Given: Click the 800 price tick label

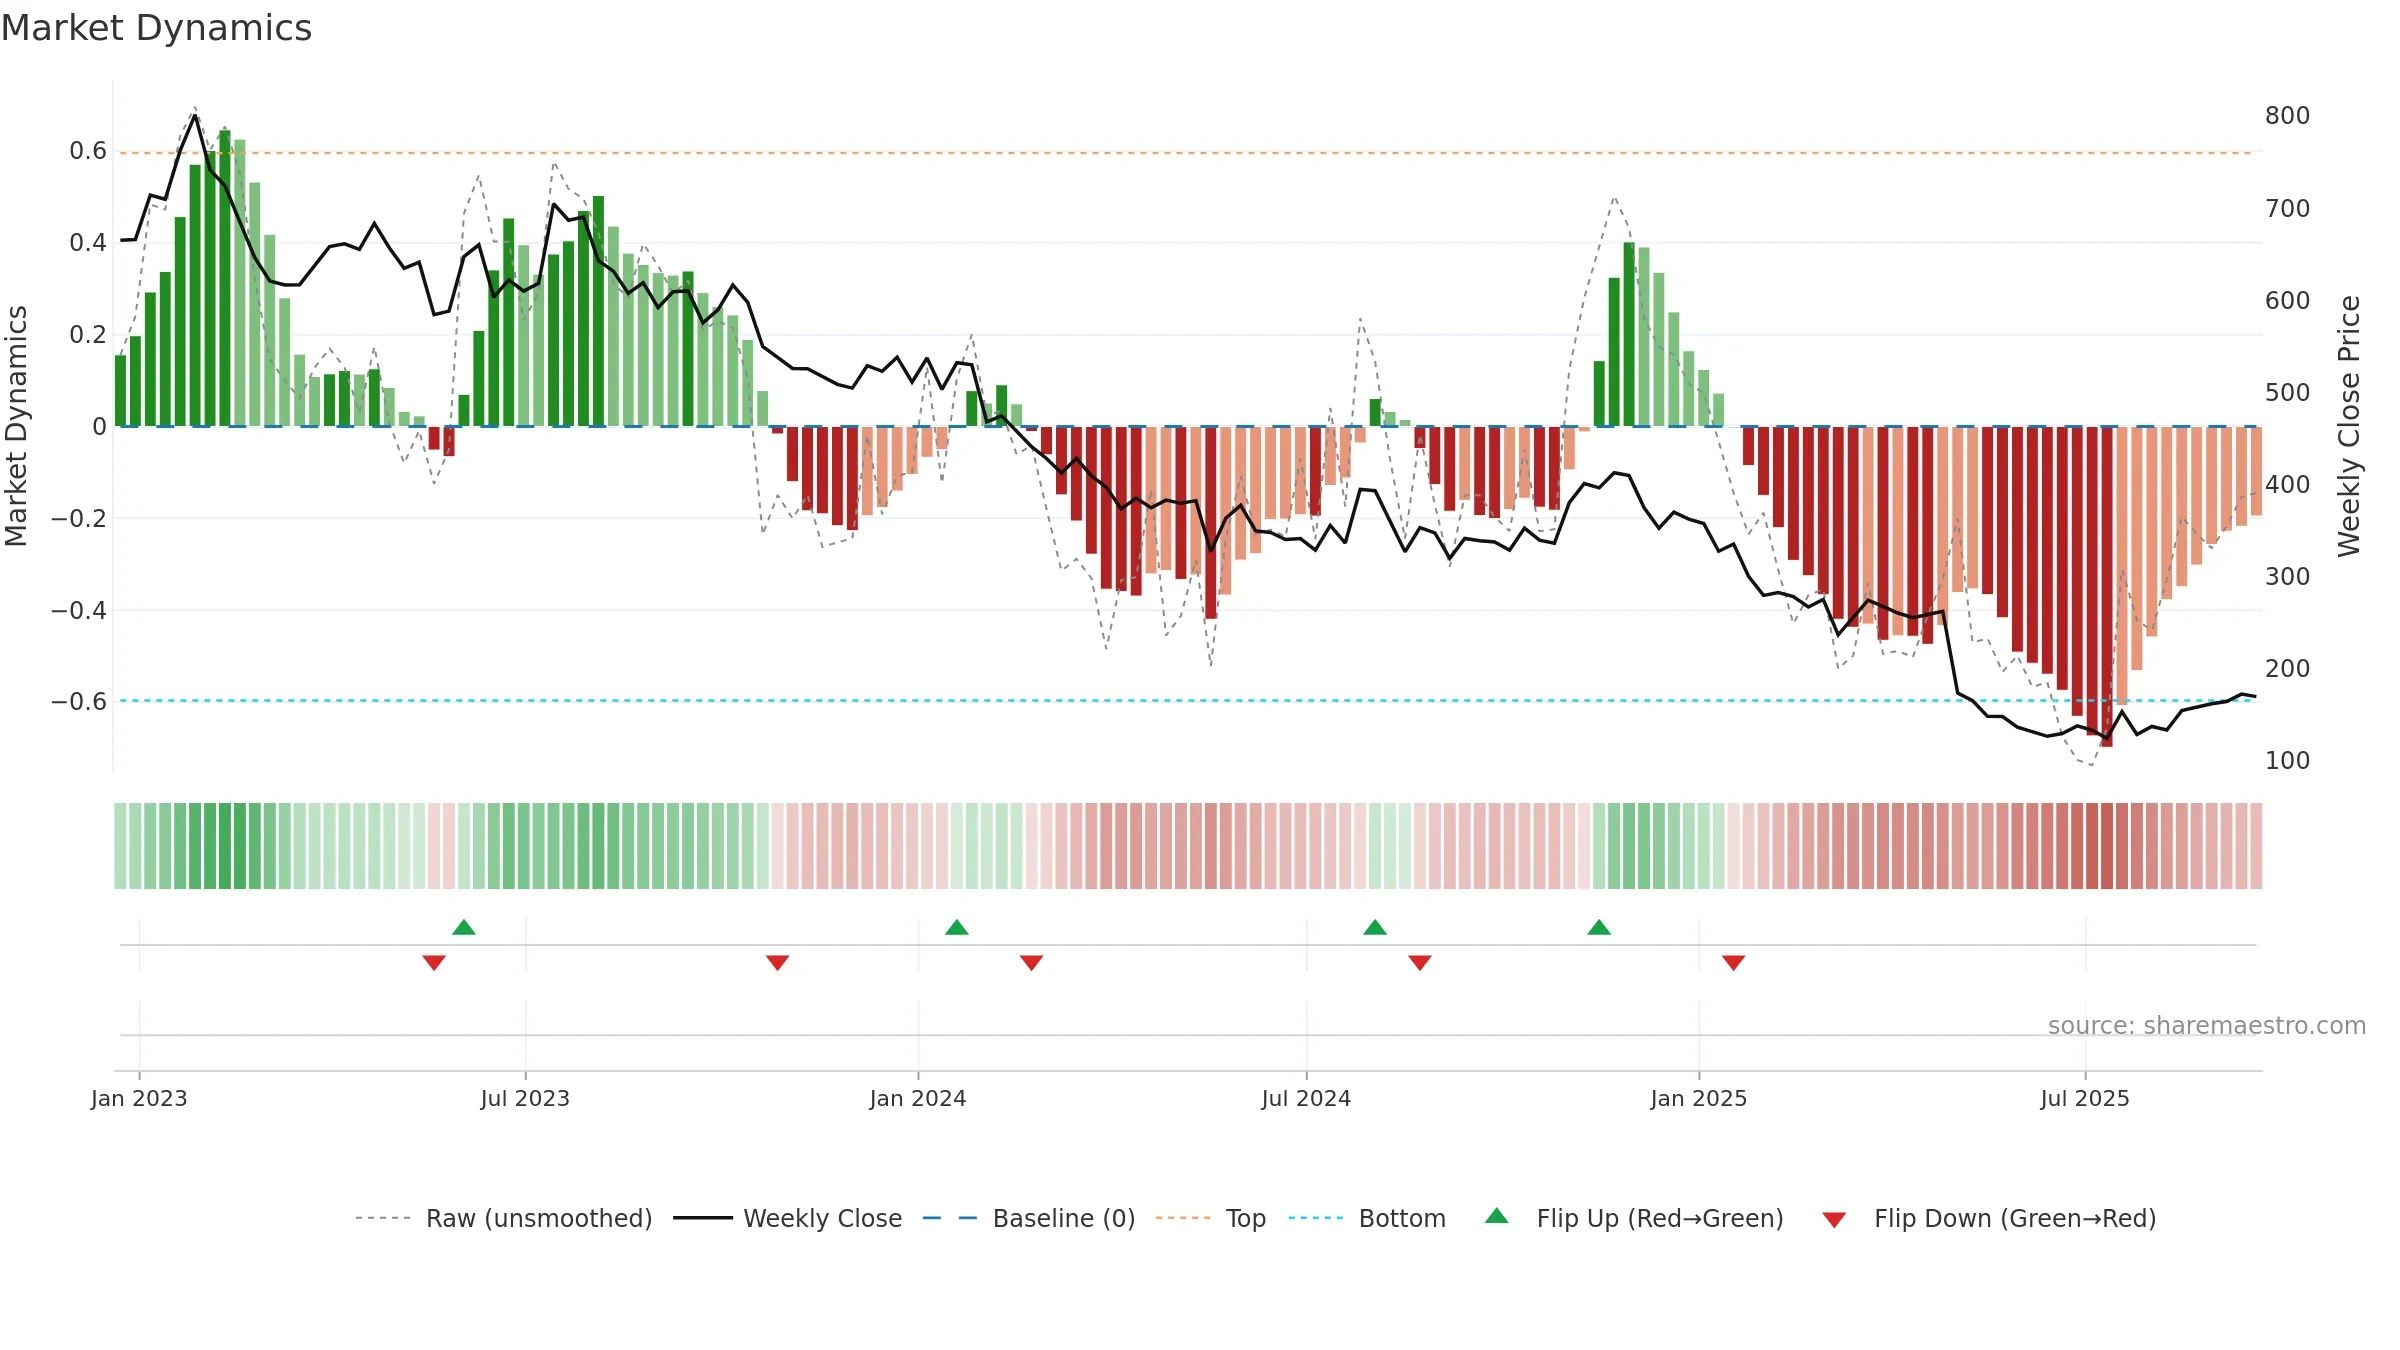Looking at the screenshot, I should (x=2287, y=116).
